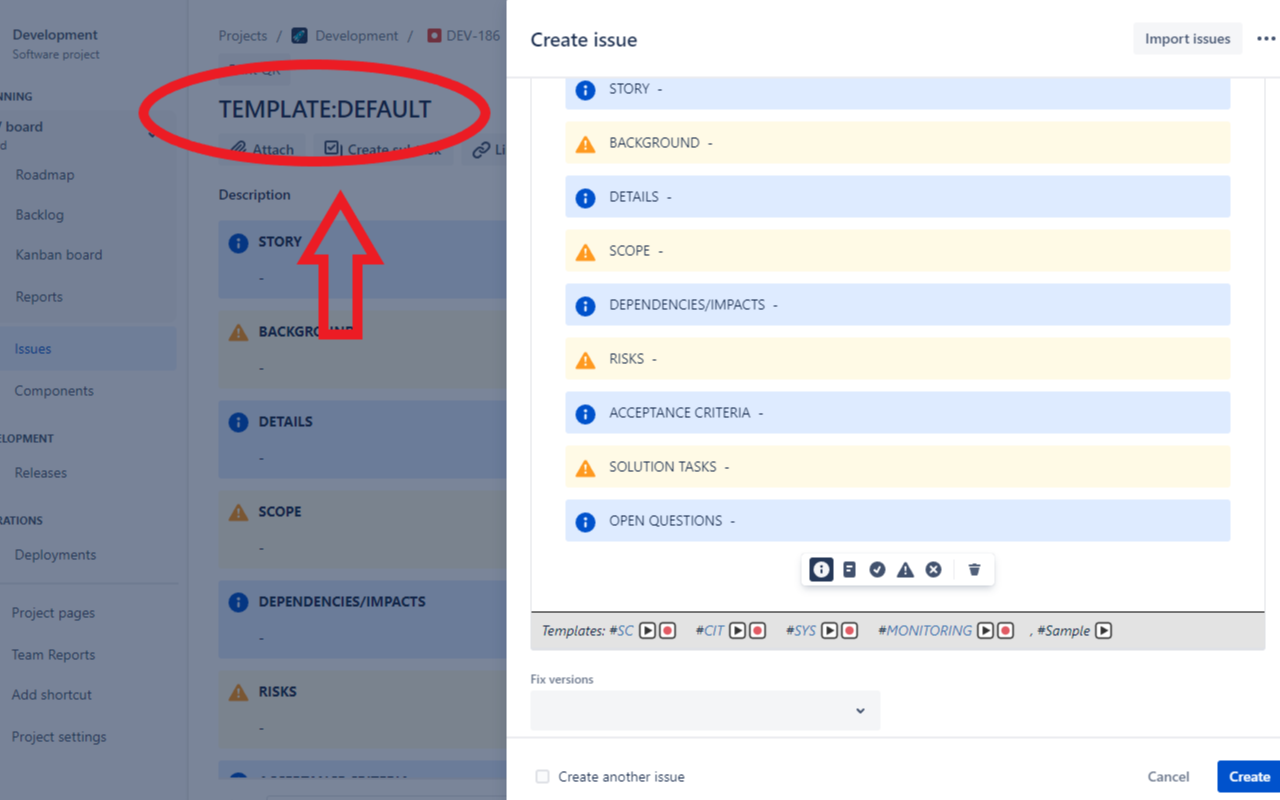The image size is (1280, 800).
Task: Tick the Create another issue checkbox
Action: [542, 776]
